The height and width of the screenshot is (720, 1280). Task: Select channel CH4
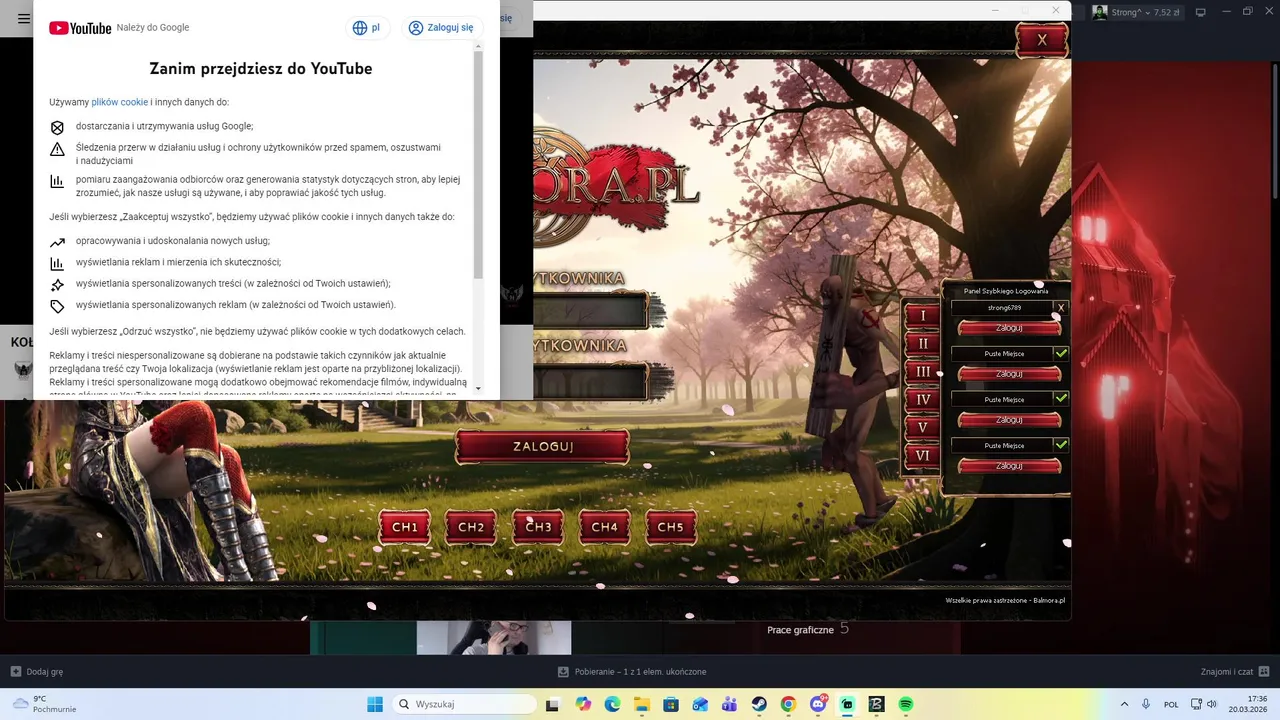[x=604, y=527]
